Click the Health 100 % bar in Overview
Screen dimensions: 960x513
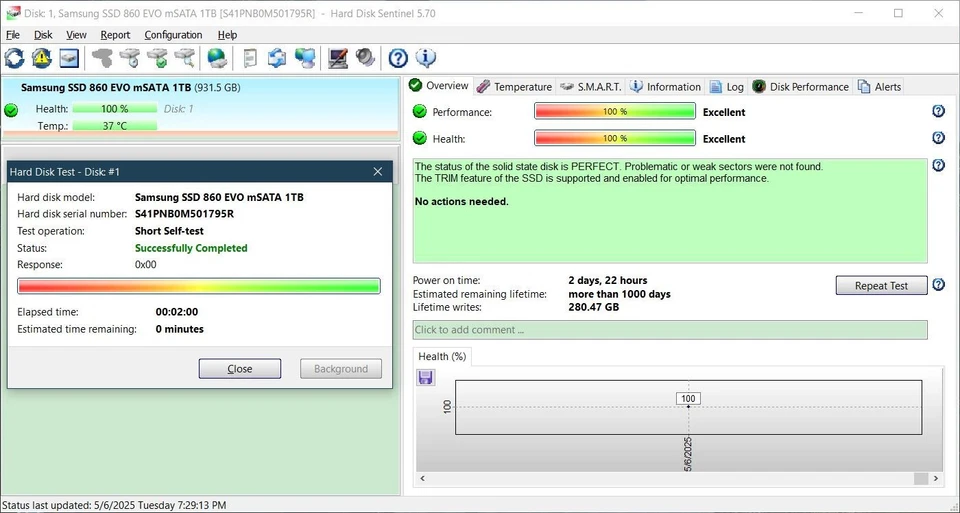pos(615,138)
